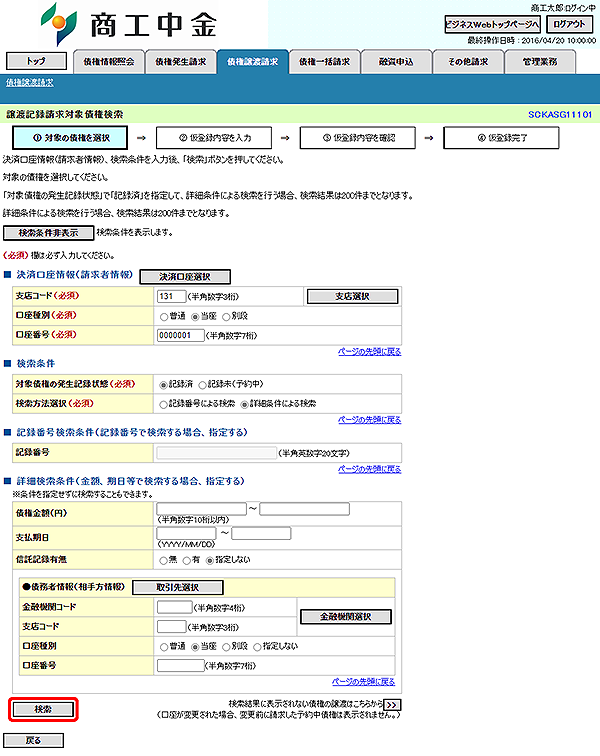Select the 記録済 radio button
600x756 pixels.
point(164,385)
